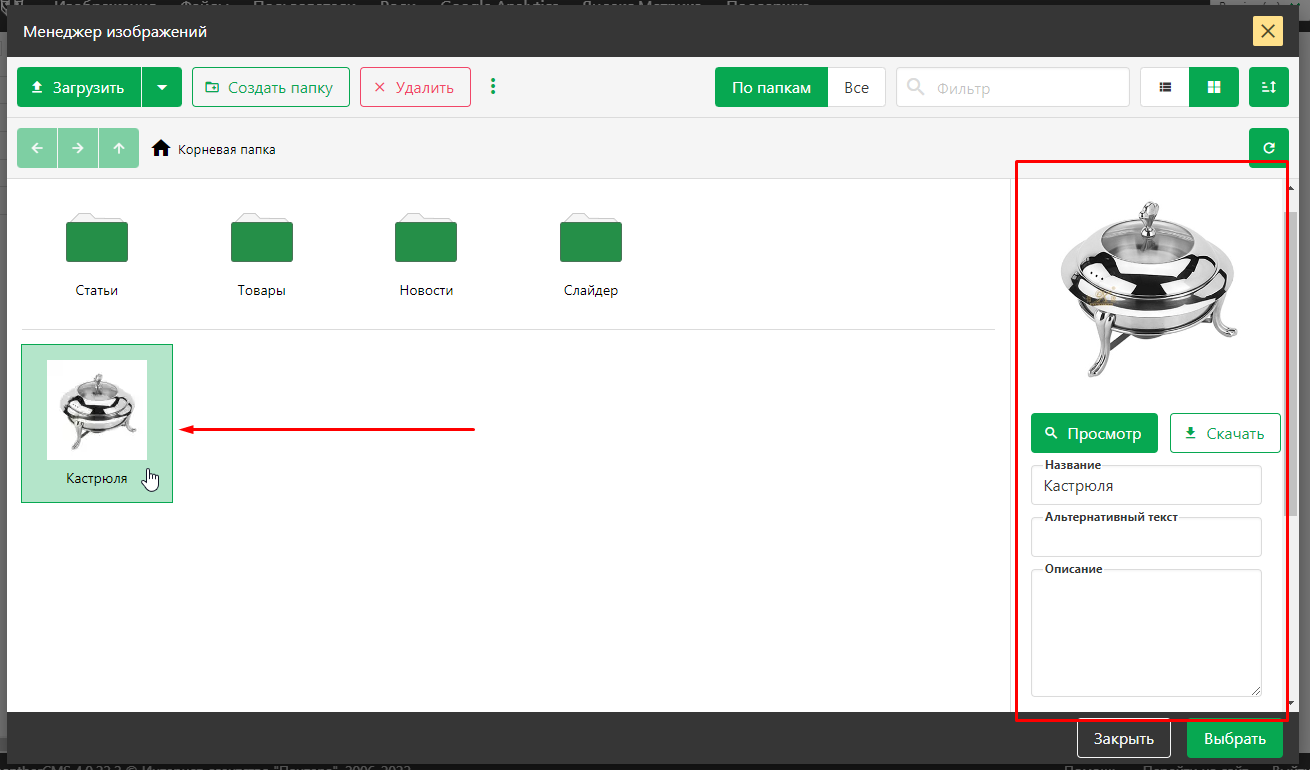Click the details panel vertical scrollbar

tap(1292, 360)
